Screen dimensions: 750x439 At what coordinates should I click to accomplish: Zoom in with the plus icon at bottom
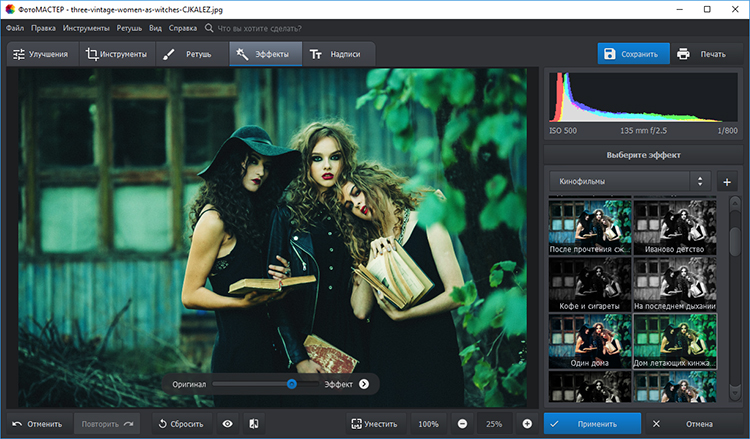coord(527,424)
